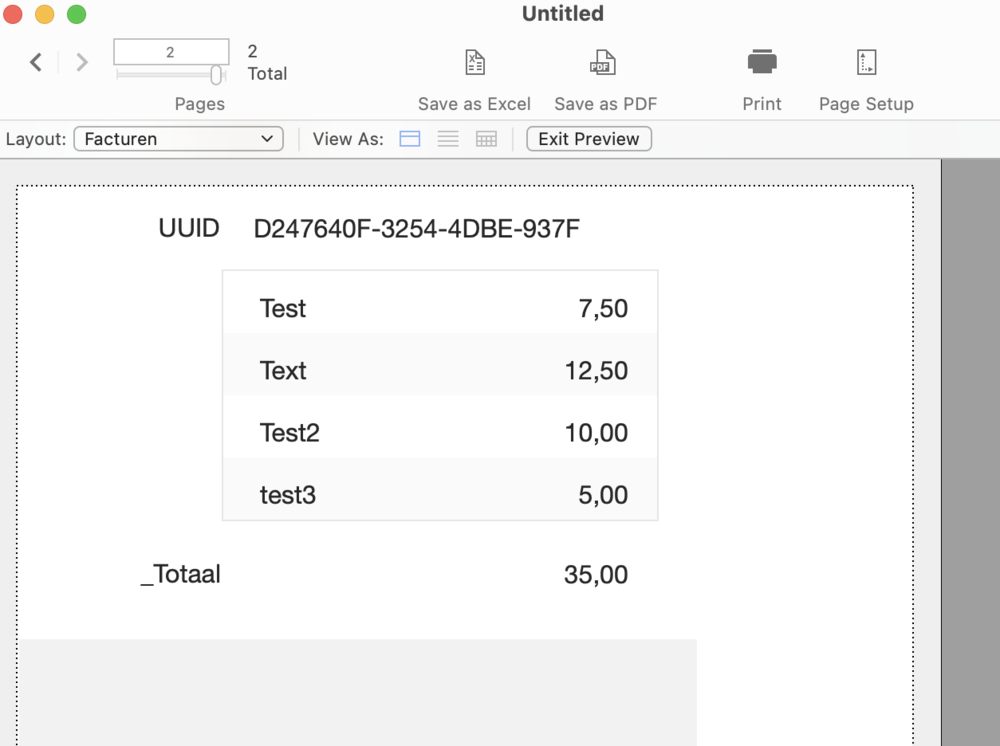Switch to Table view in View As
This screenshot has height=746, width=1000.
point(486,139)
